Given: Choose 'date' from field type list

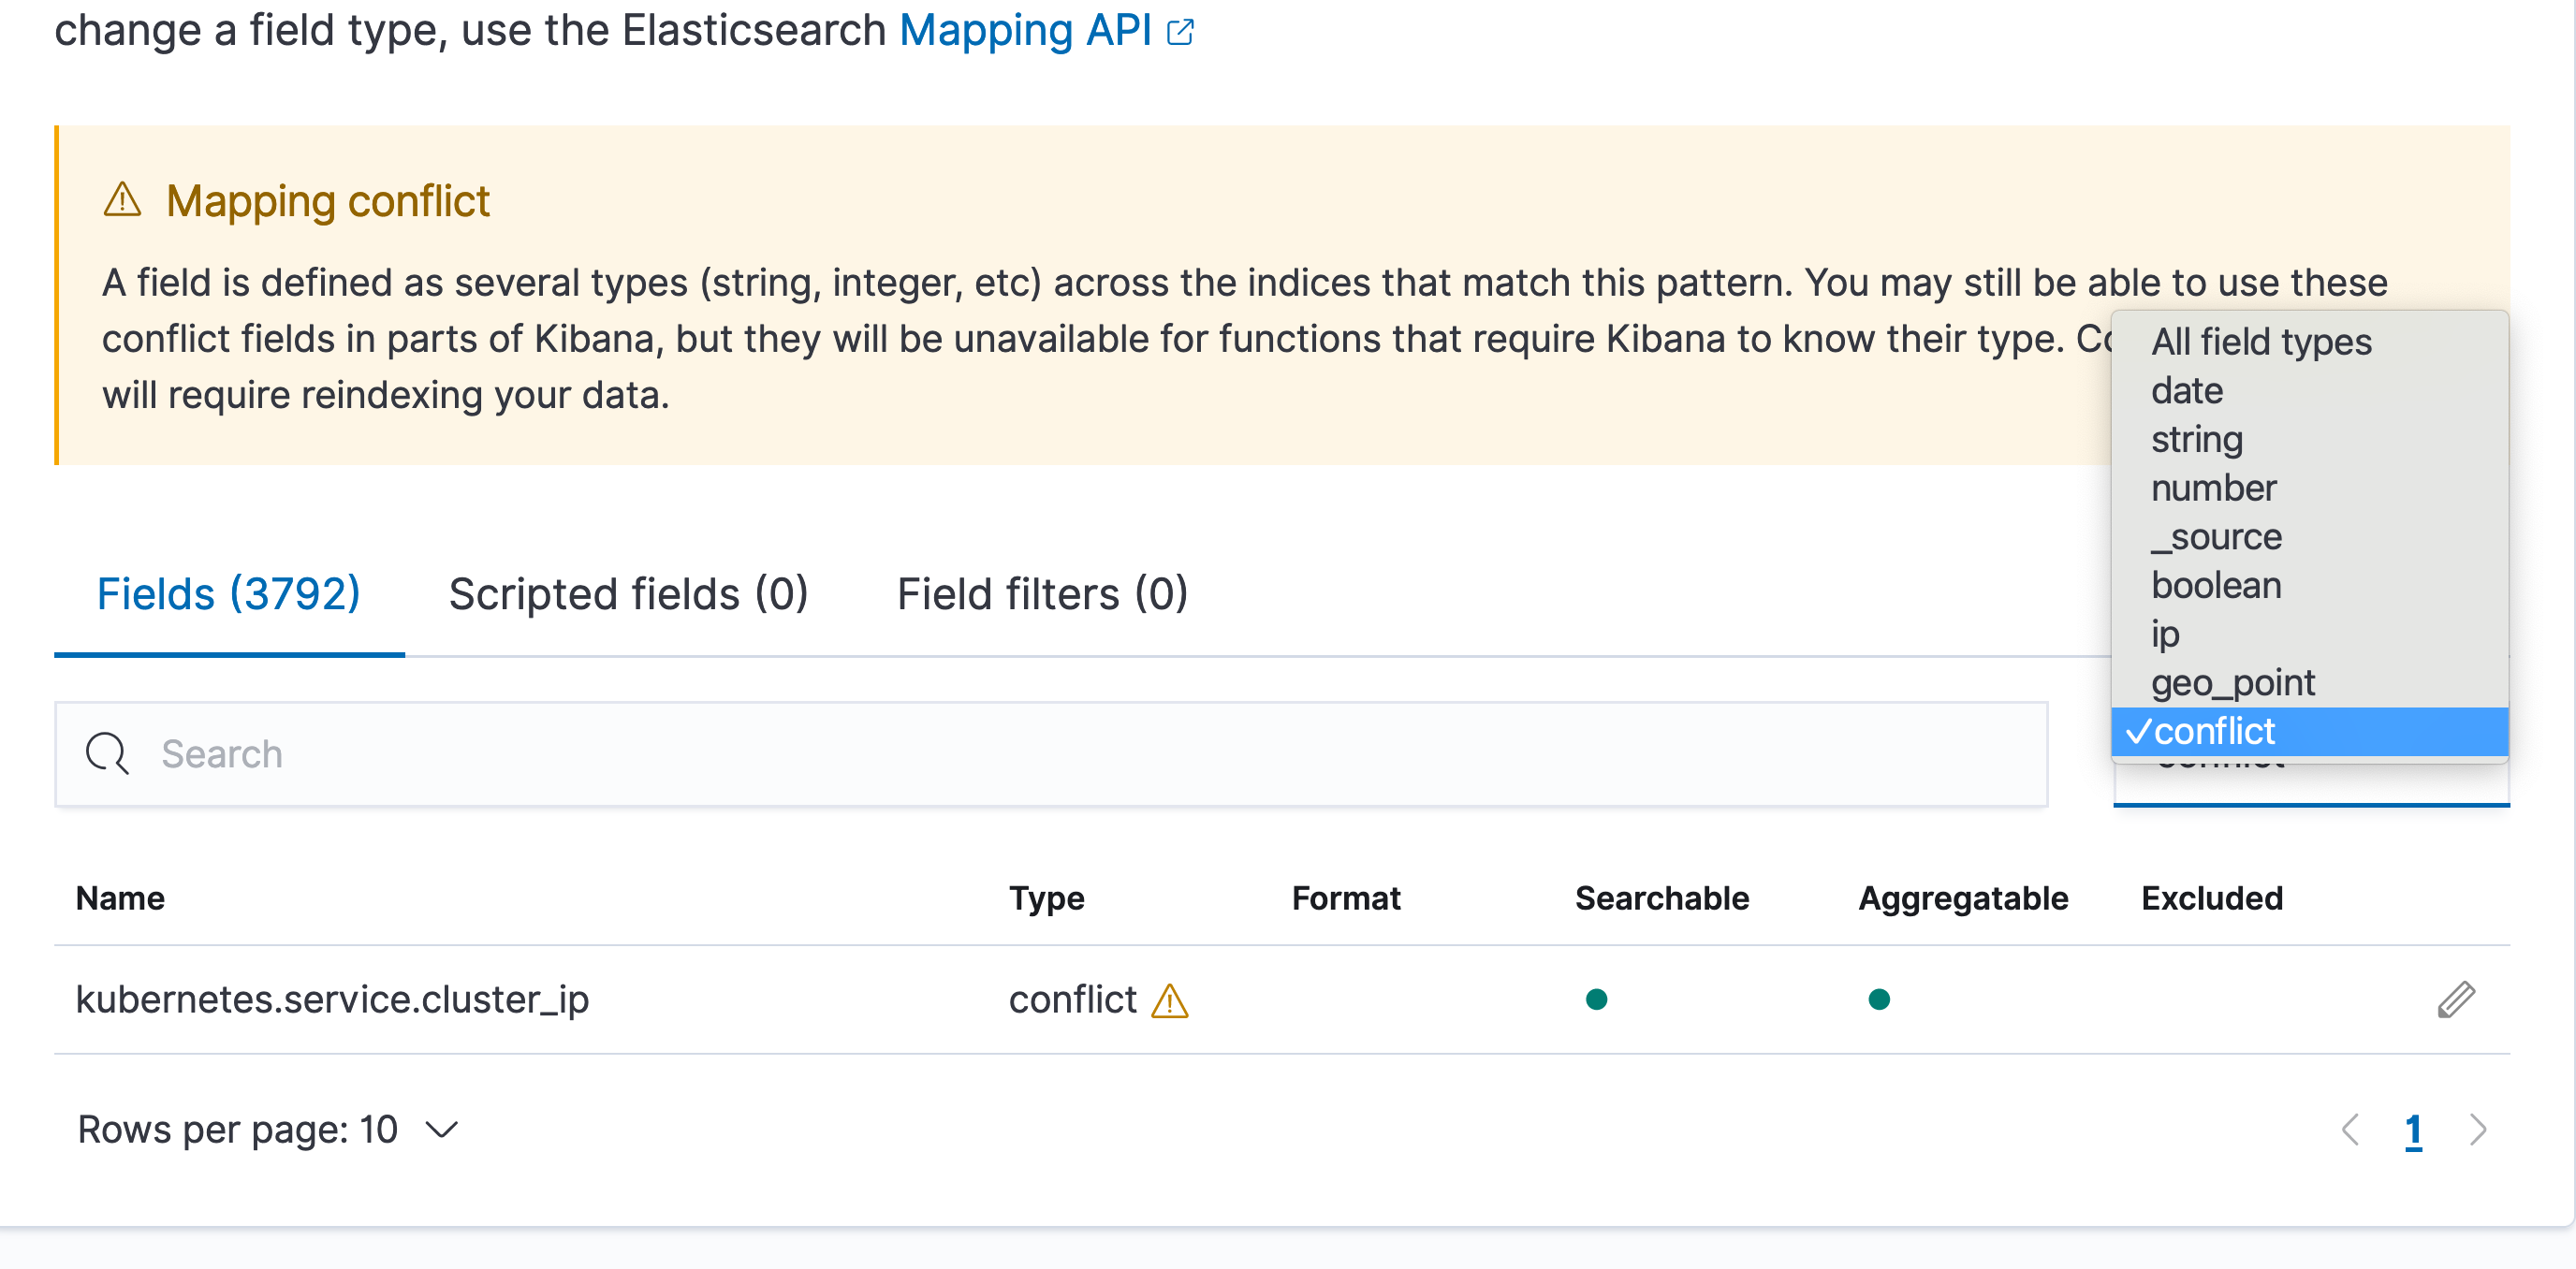Looking at the screenshot, I should pyautogui.click(x=2187, y=391).
